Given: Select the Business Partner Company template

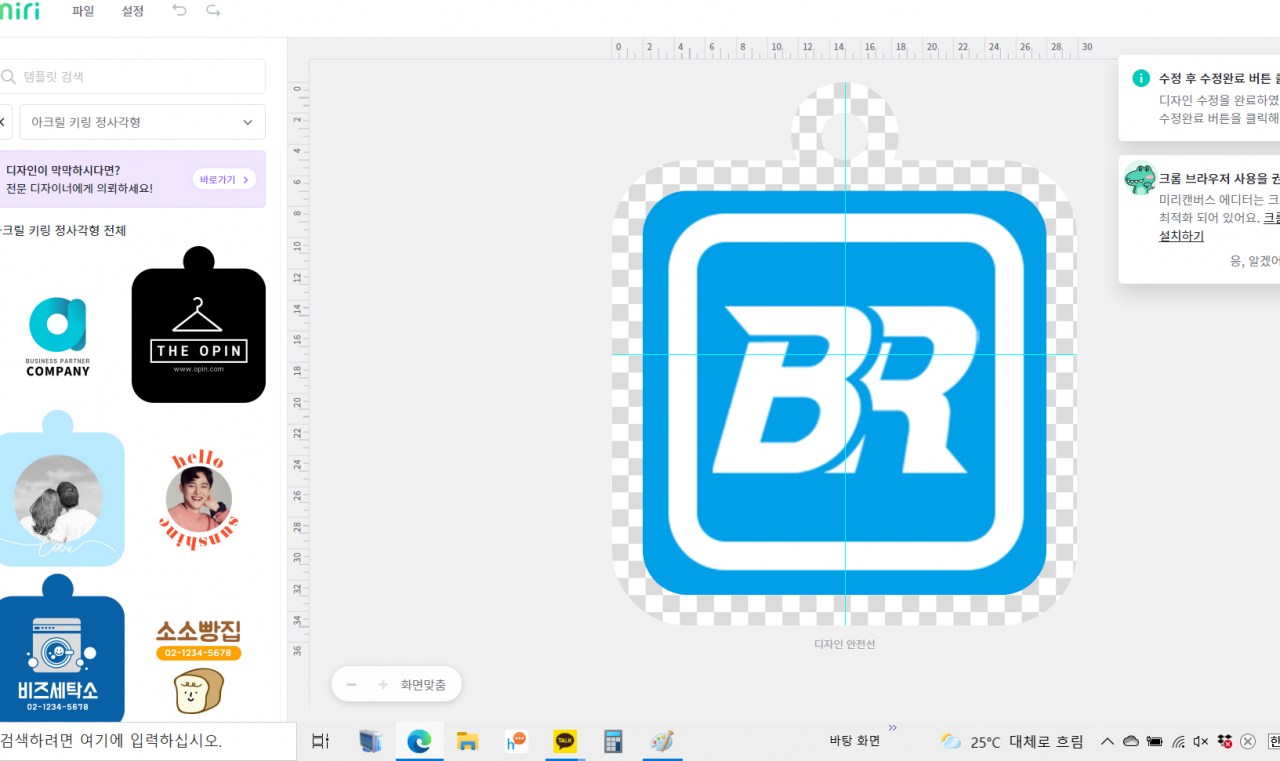Looking at the screenshot, I should pos(58,336).
